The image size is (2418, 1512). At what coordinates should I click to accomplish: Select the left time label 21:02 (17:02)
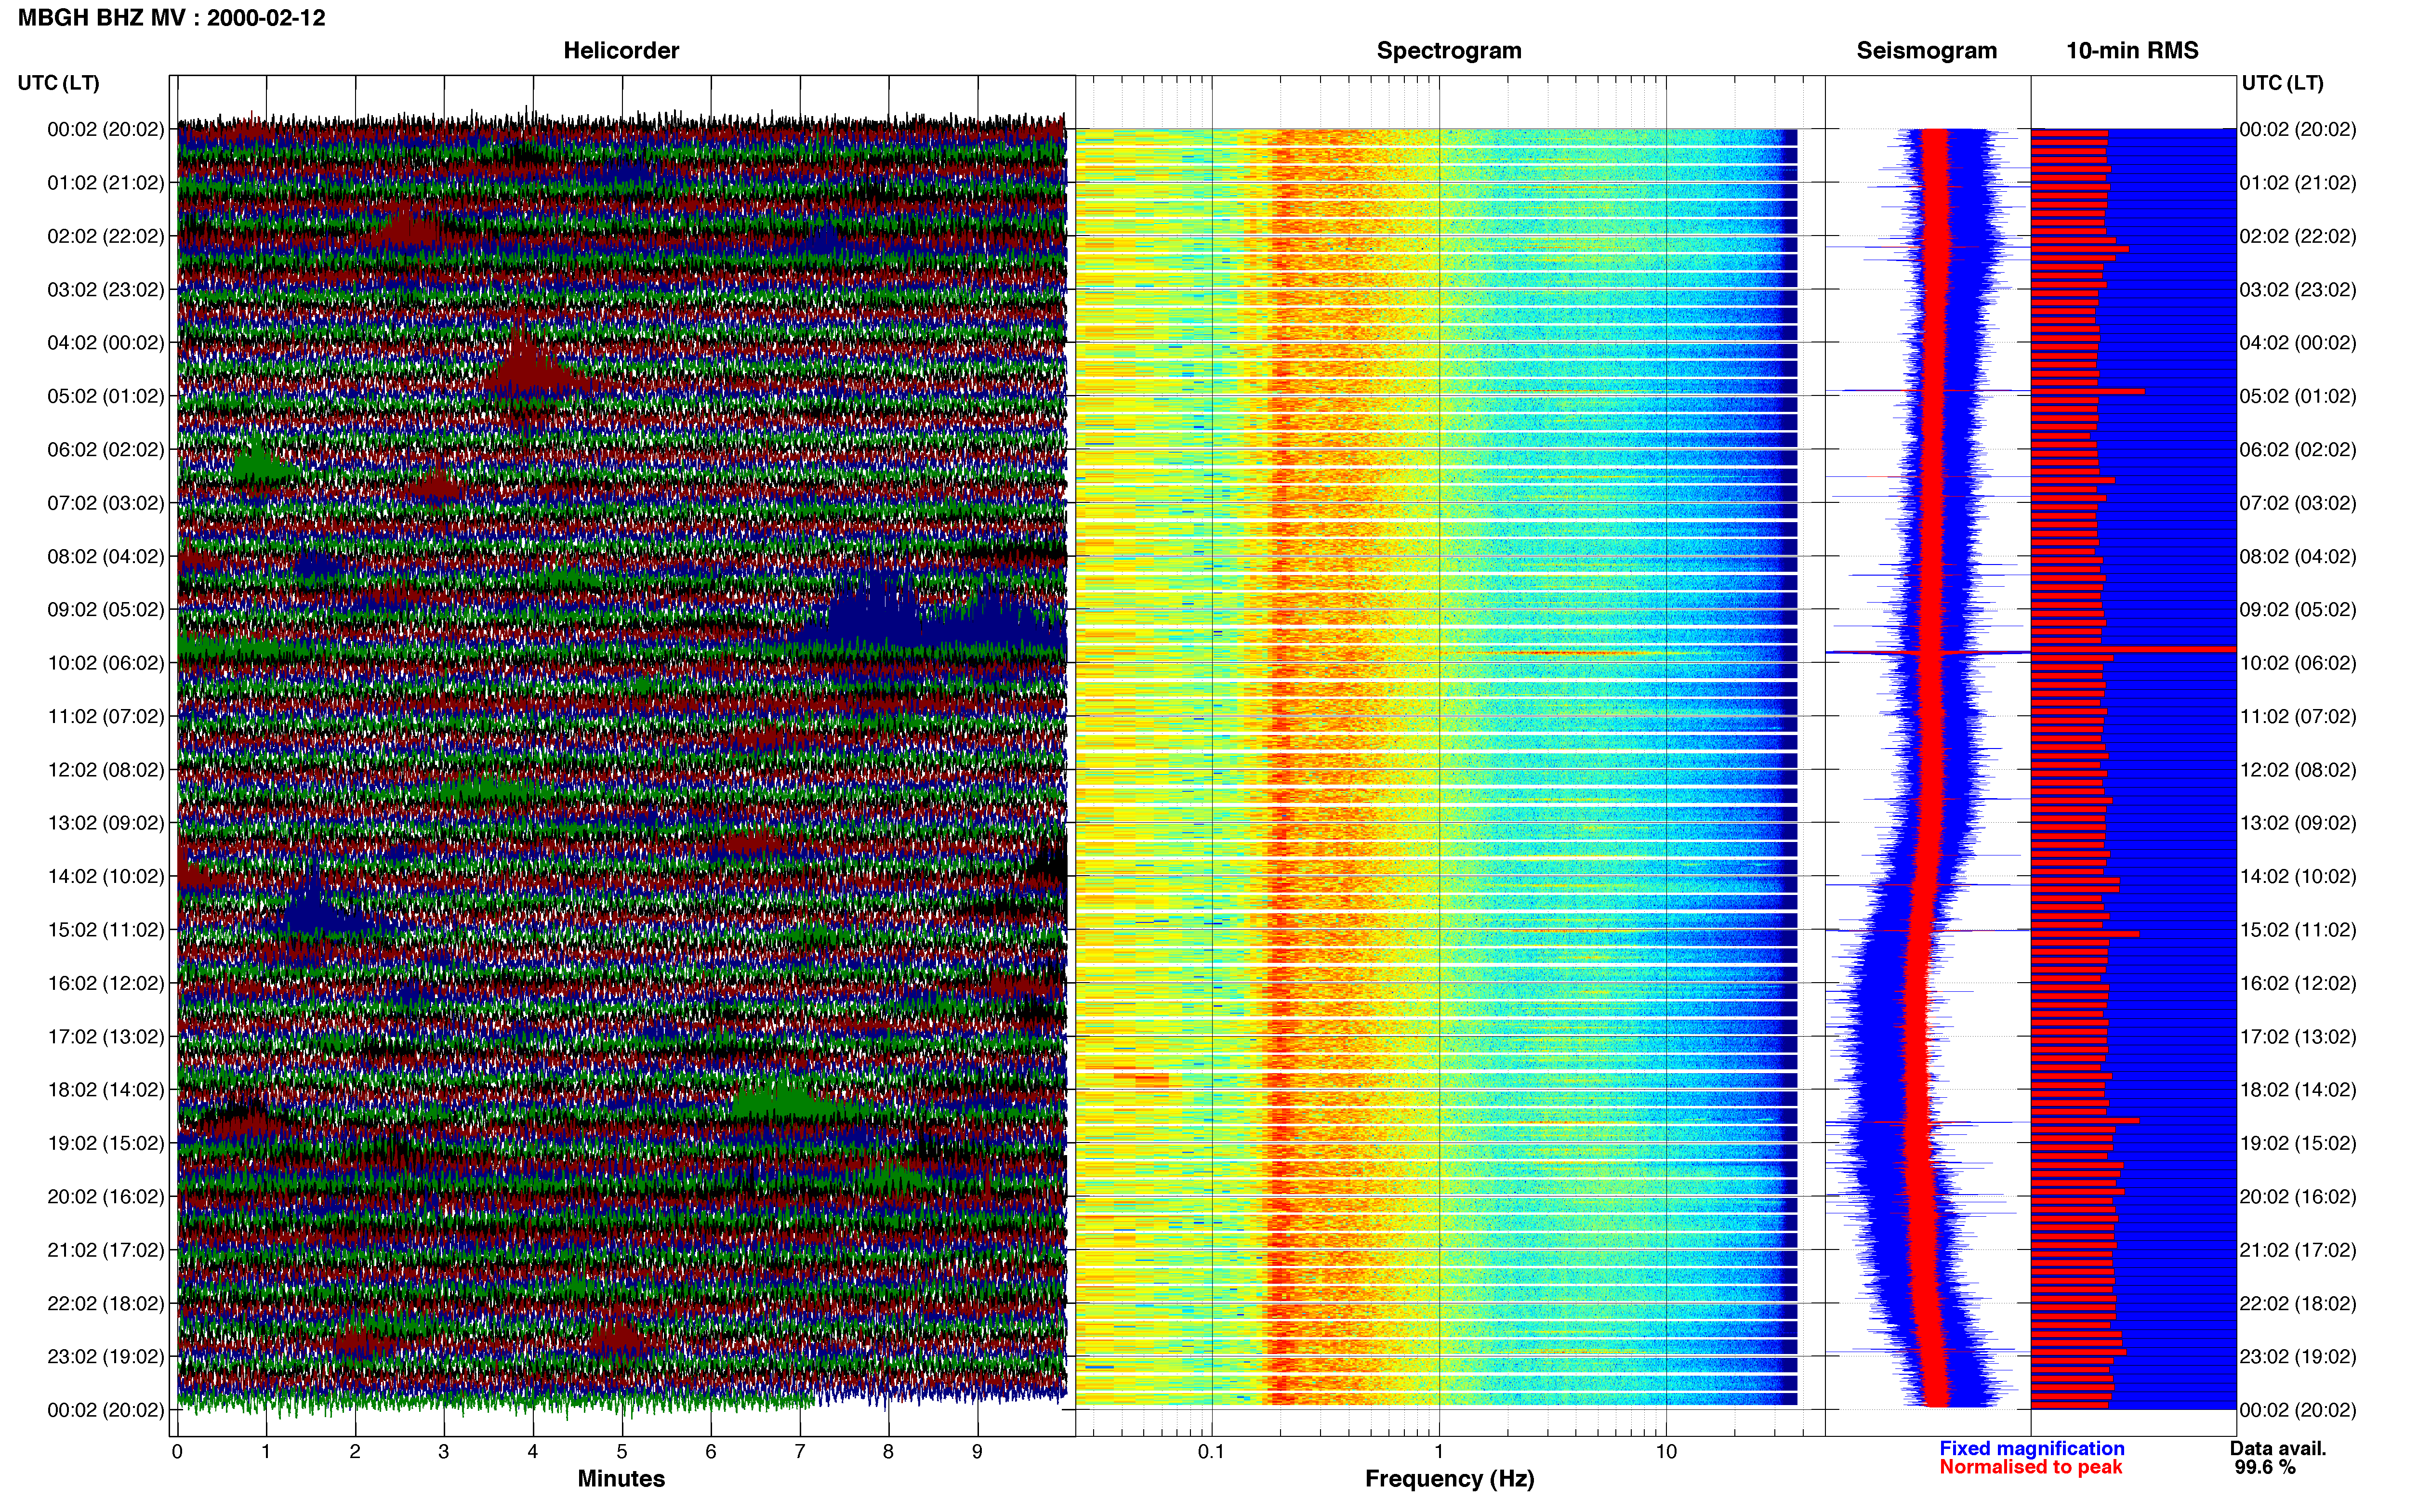click(x=106, y=1250)
